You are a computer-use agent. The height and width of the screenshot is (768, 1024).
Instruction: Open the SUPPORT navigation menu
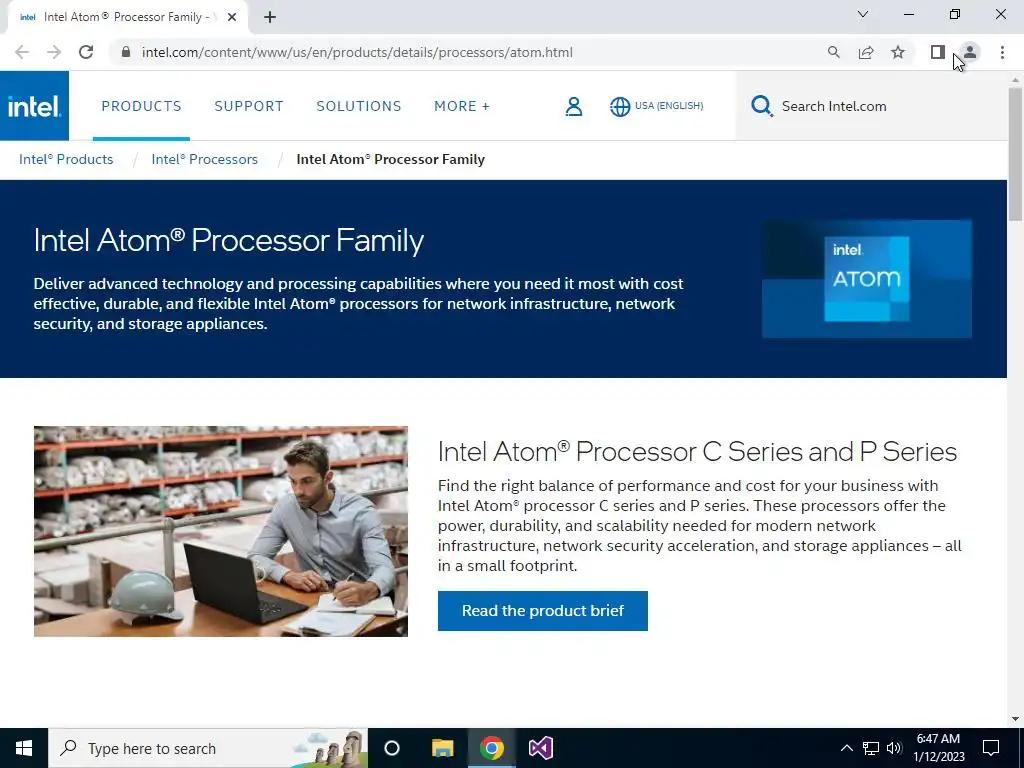click(249, 106)
